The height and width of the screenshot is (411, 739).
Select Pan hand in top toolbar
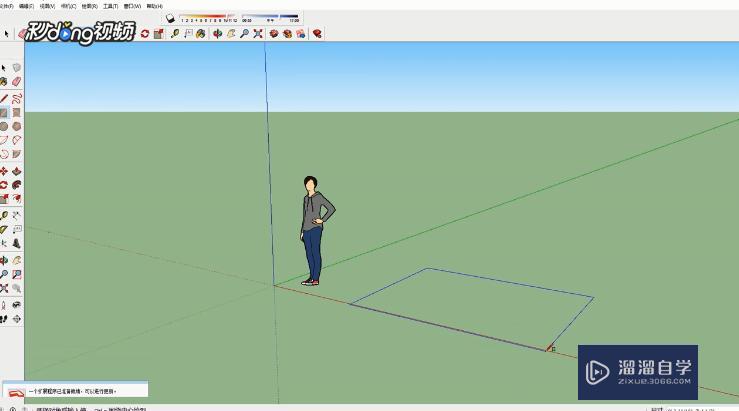[231, 33]
